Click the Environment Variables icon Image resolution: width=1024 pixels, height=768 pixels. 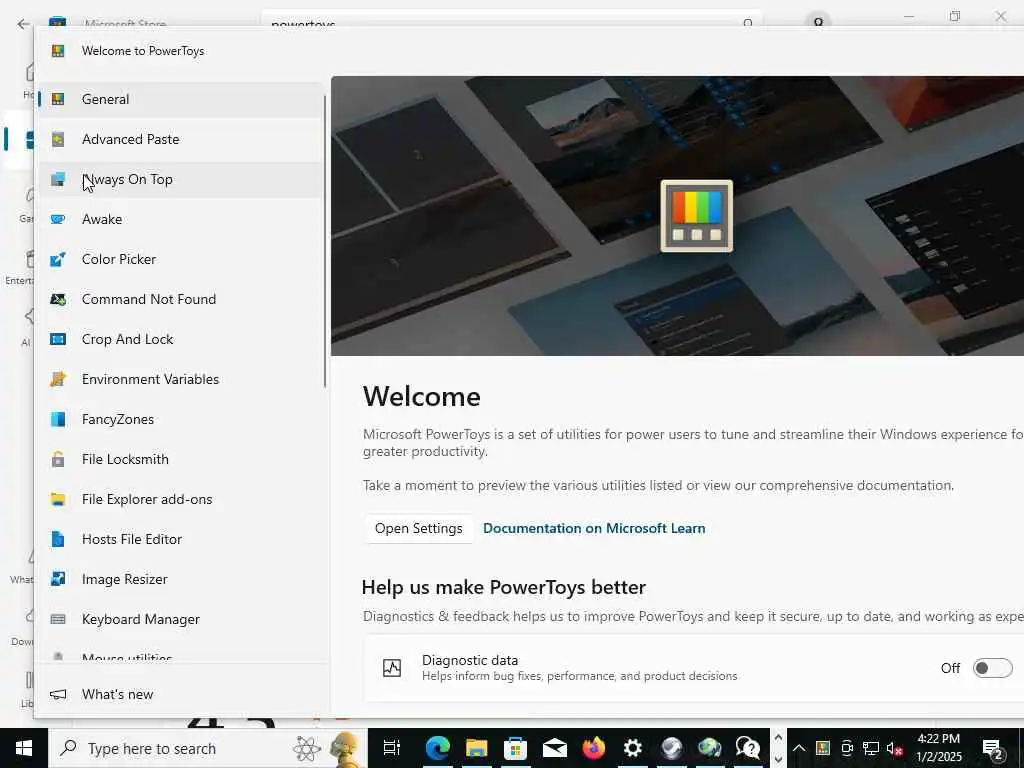(x=58, y=379)
